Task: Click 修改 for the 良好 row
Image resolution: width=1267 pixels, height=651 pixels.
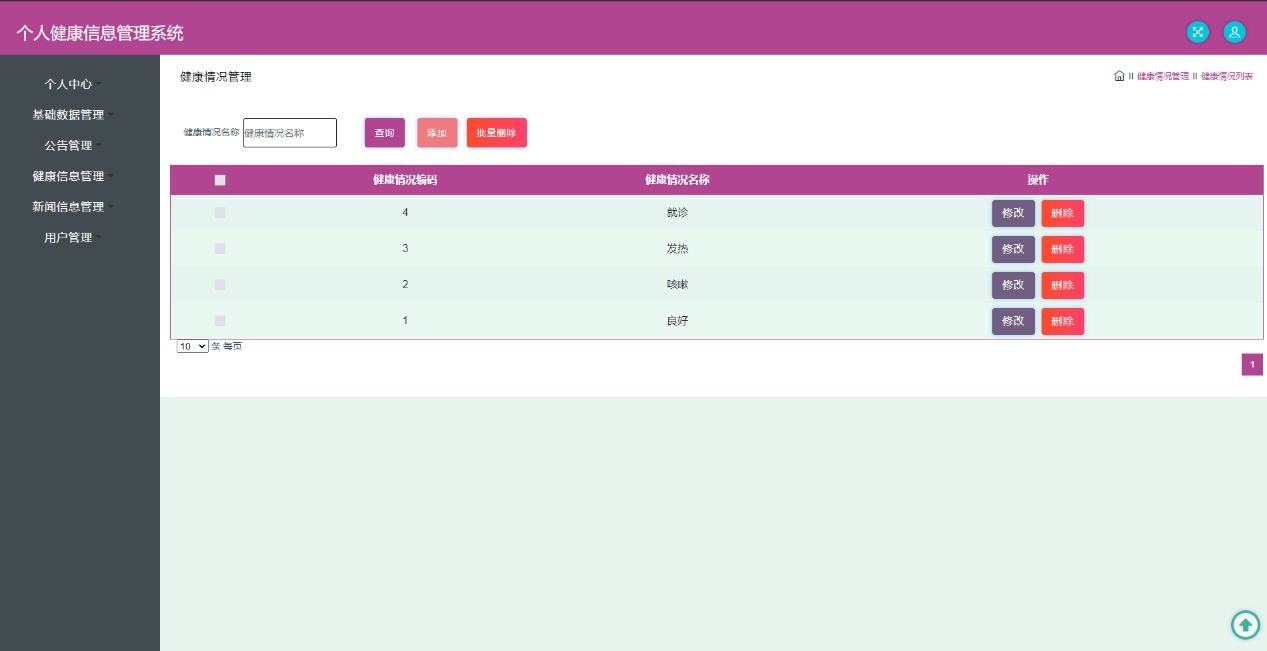Action: (1013, 321)
